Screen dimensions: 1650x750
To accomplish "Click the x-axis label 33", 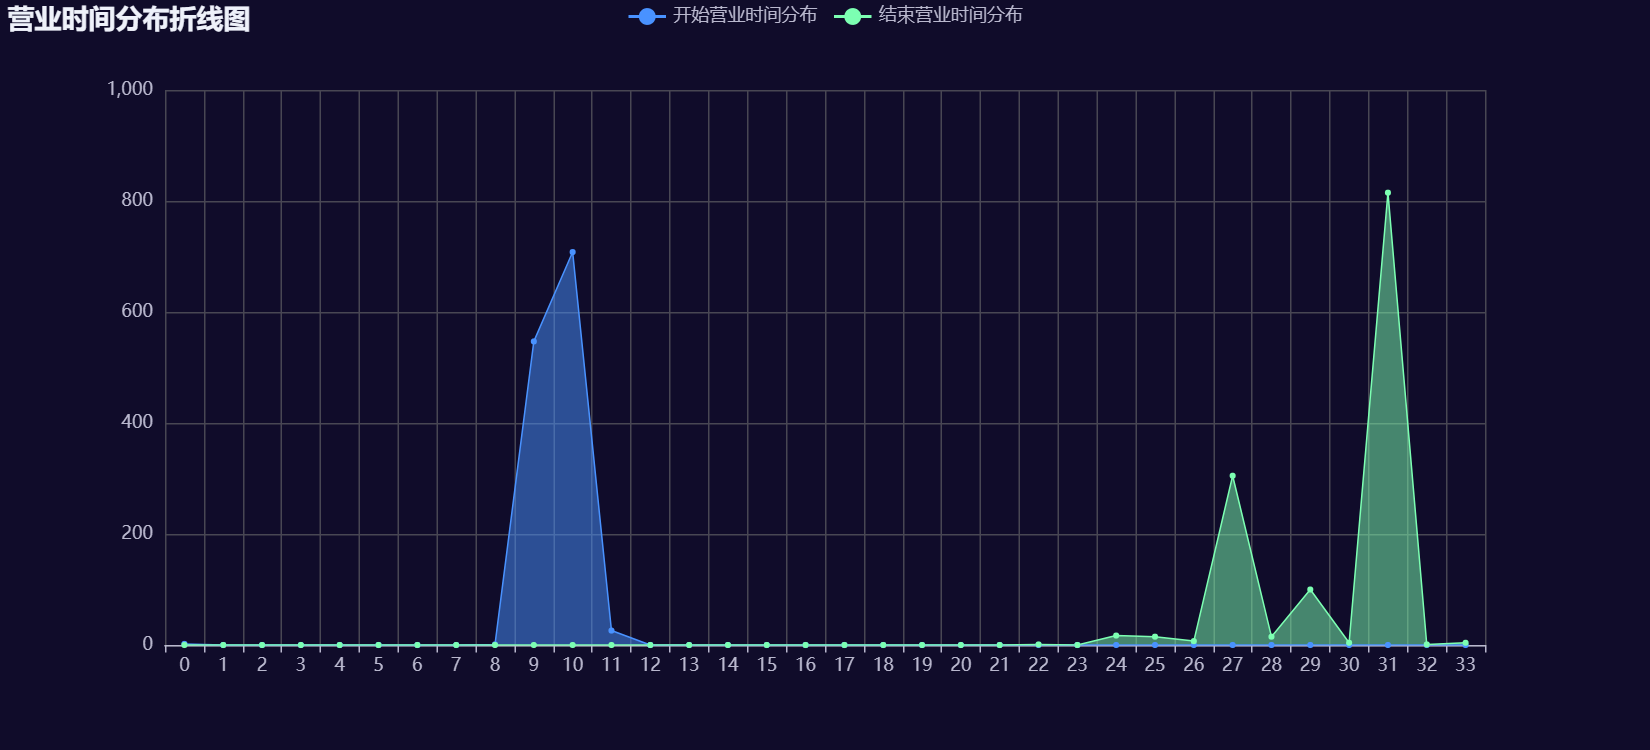I will point(1465,665).
